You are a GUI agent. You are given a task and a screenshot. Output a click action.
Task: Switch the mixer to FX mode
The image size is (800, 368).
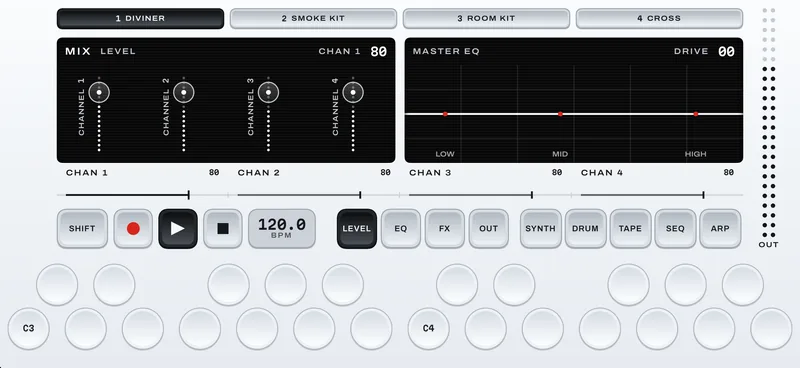pyautogui.click(x=444, y=229)
